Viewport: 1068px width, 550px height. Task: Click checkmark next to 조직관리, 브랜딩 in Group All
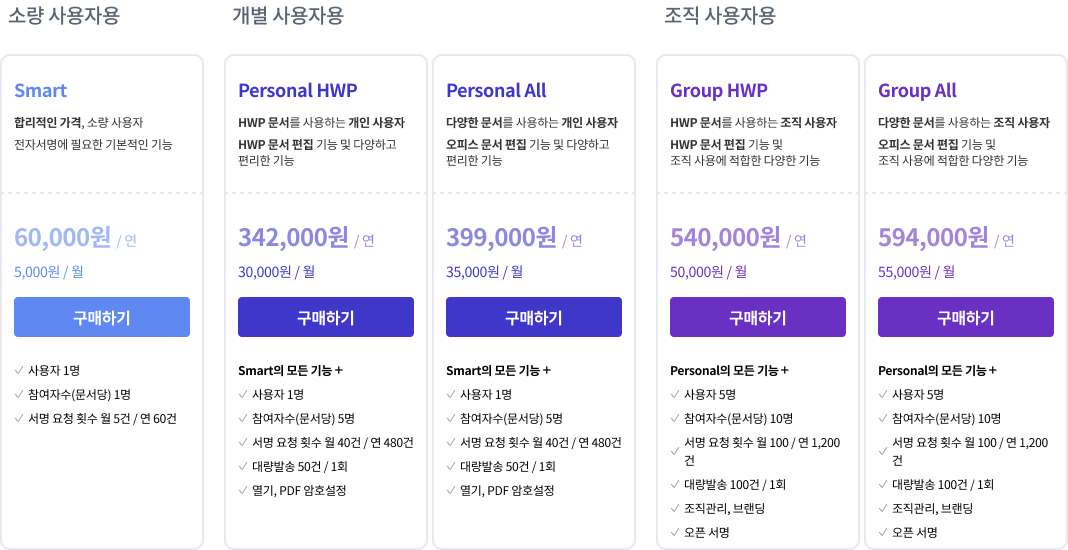(883, 509)
